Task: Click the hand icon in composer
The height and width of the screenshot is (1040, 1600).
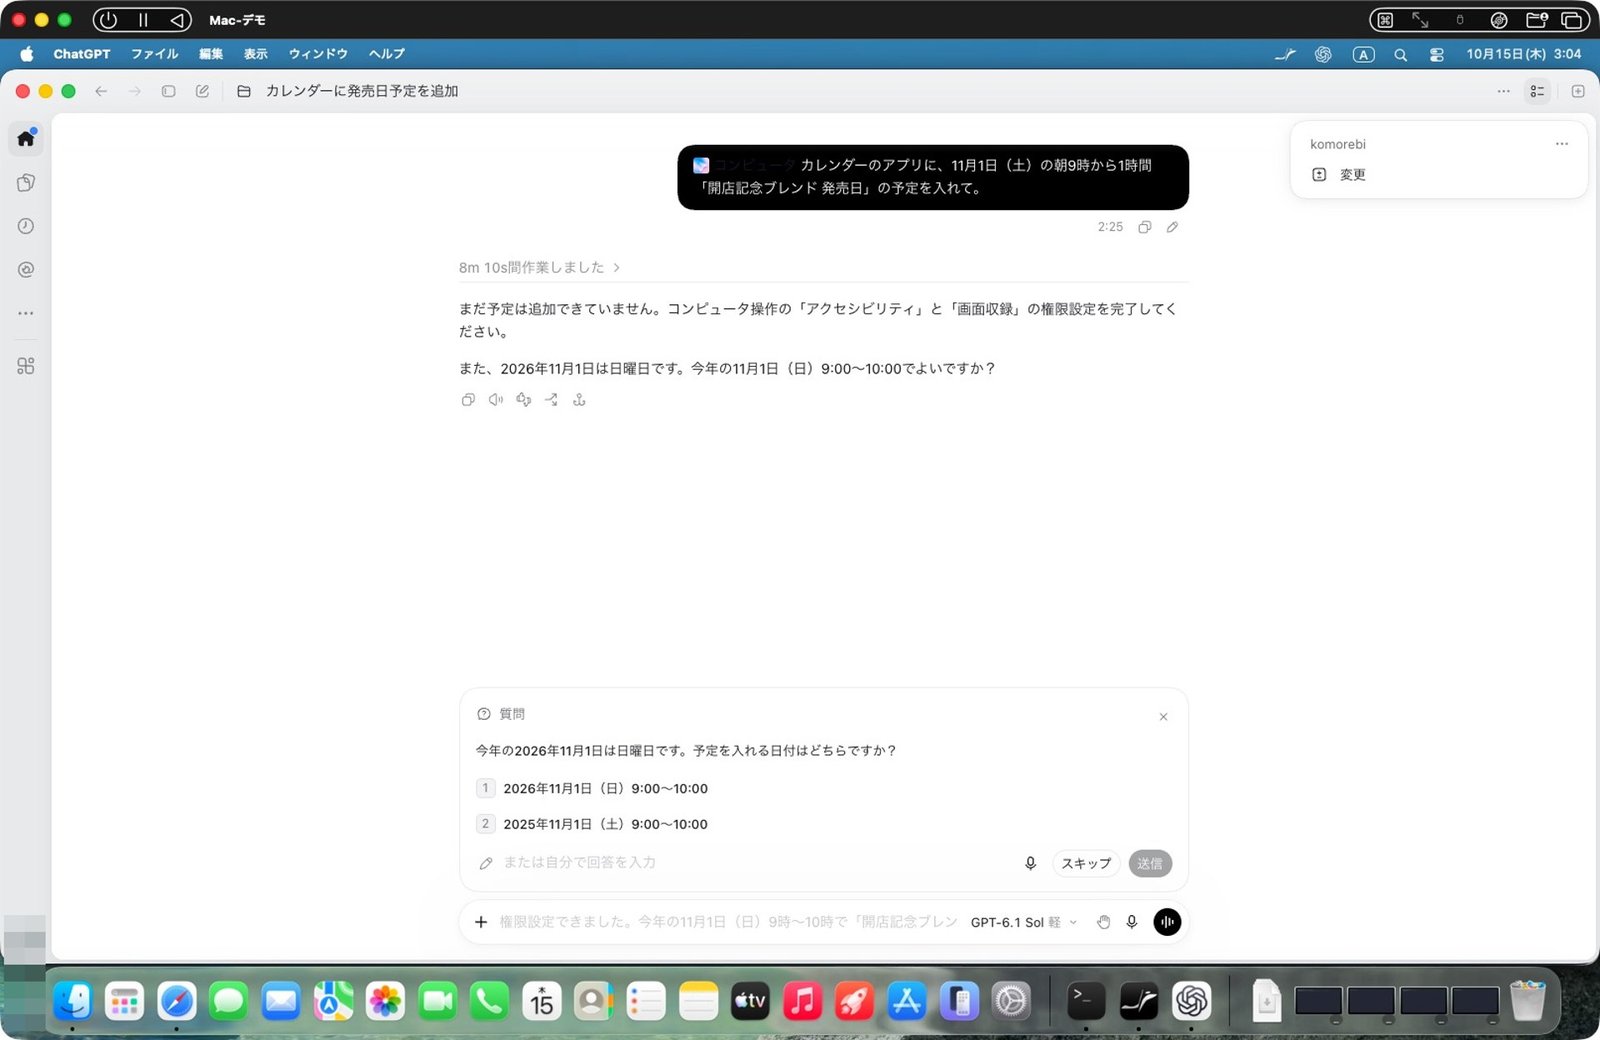Action: click(x=1103, y=922)
